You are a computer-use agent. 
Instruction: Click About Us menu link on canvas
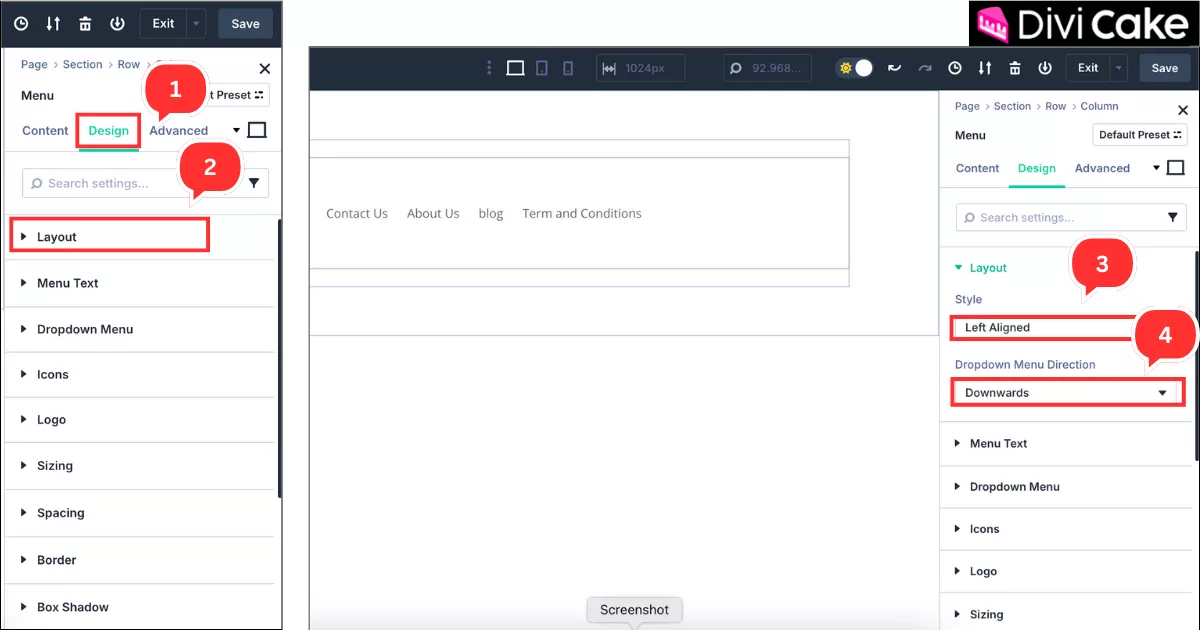433,213
